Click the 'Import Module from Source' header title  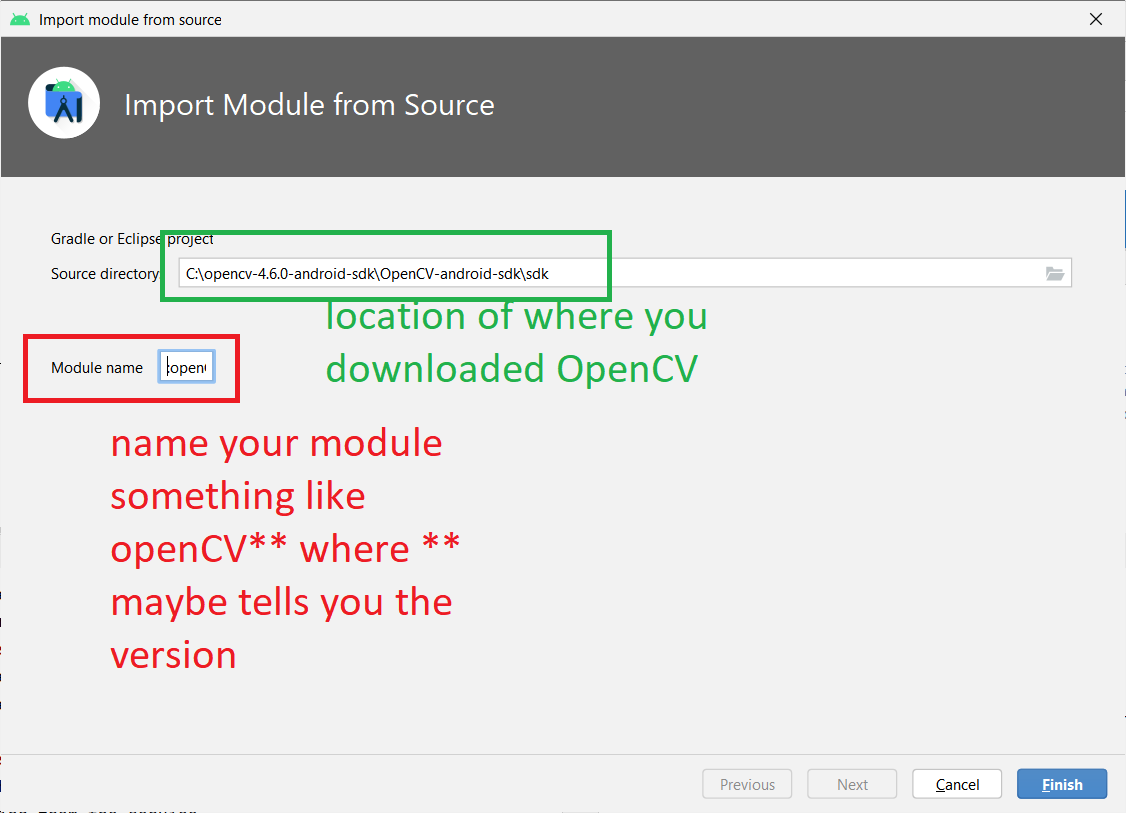(309, 105)
